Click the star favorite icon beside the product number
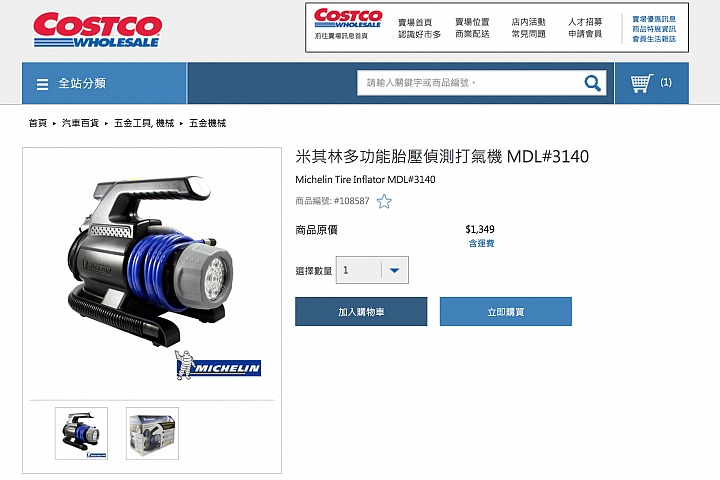 (384, 201)
